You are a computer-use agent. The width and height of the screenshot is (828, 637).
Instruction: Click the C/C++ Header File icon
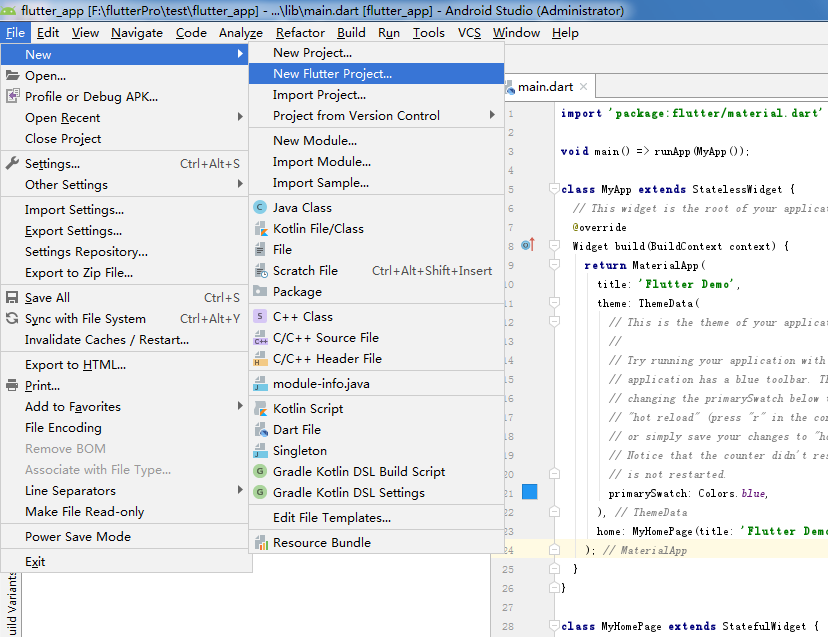pyautogui.click(x=261, y=359)
